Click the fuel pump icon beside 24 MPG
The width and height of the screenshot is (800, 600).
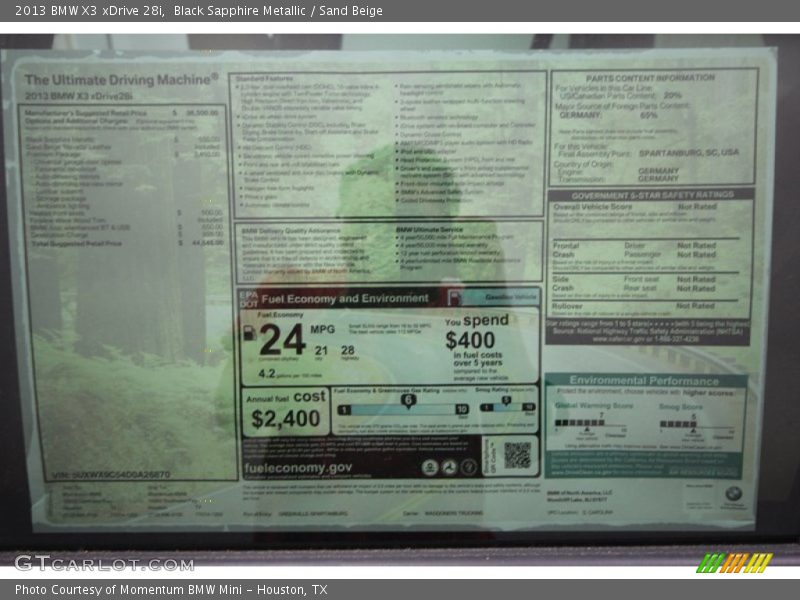pos(249,333)
